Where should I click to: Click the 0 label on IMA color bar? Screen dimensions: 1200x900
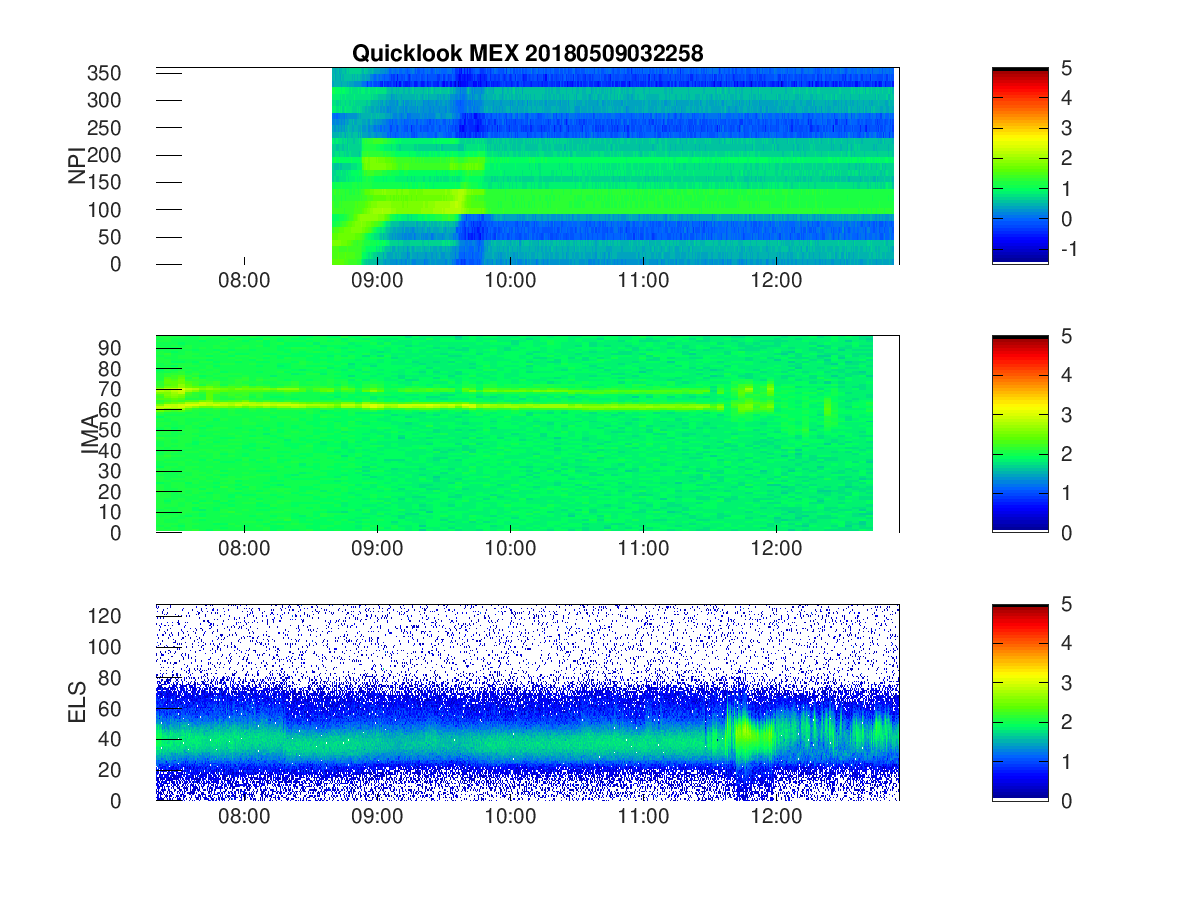1066,532
